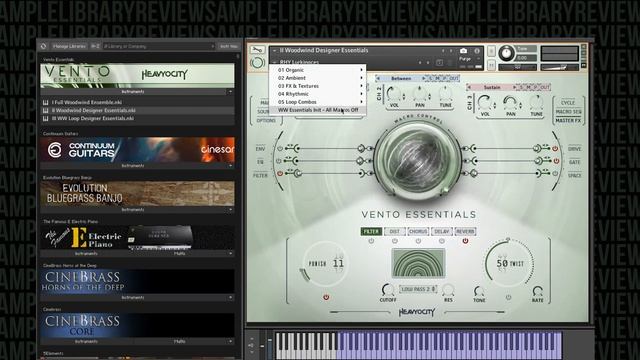The height and width of the screenshot is (360, 640).
Task: Expand the 01 Organic preset submenu
Action: click(317, 70)
